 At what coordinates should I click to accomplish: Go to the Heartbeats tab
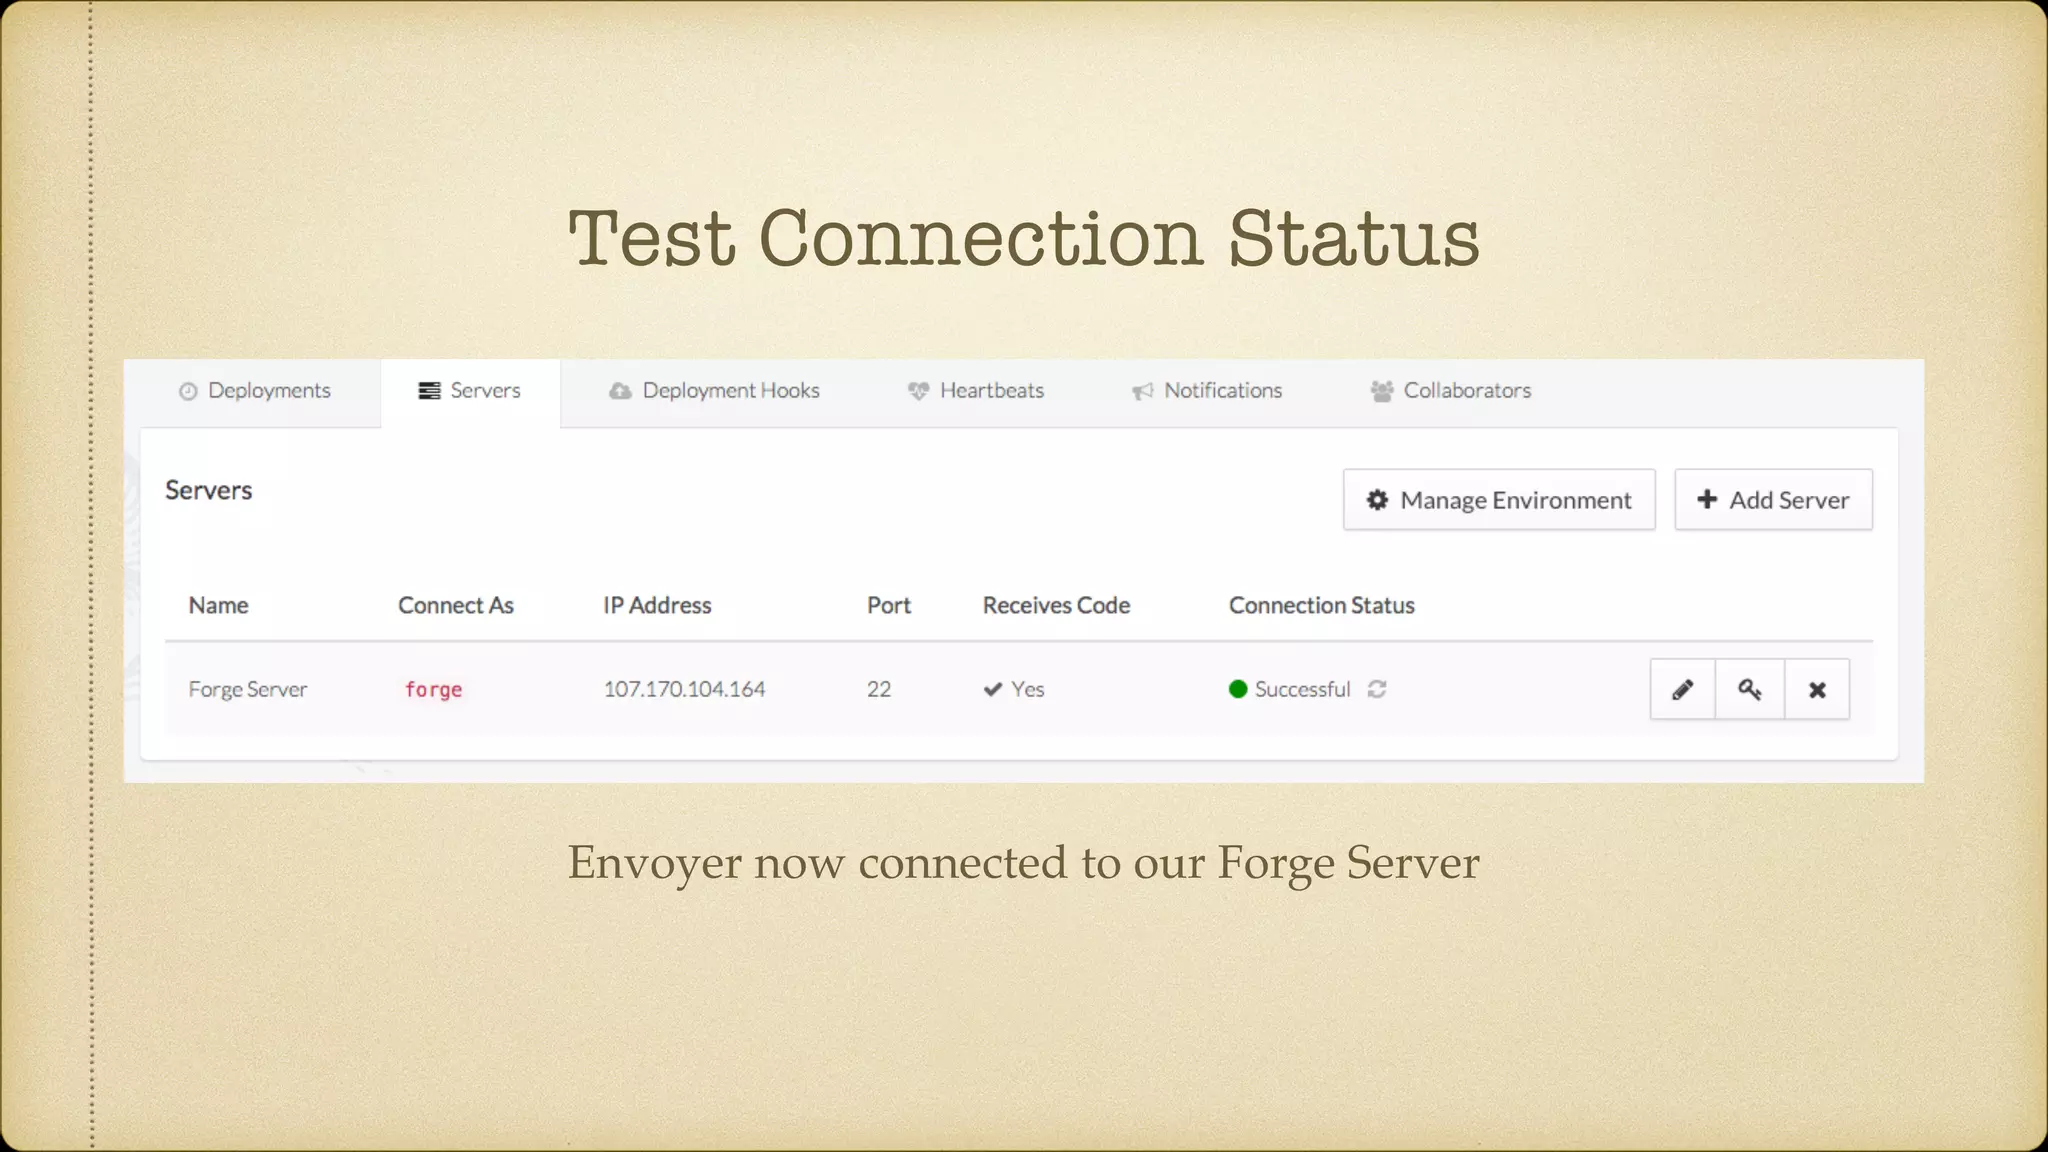tap(976, 391)
